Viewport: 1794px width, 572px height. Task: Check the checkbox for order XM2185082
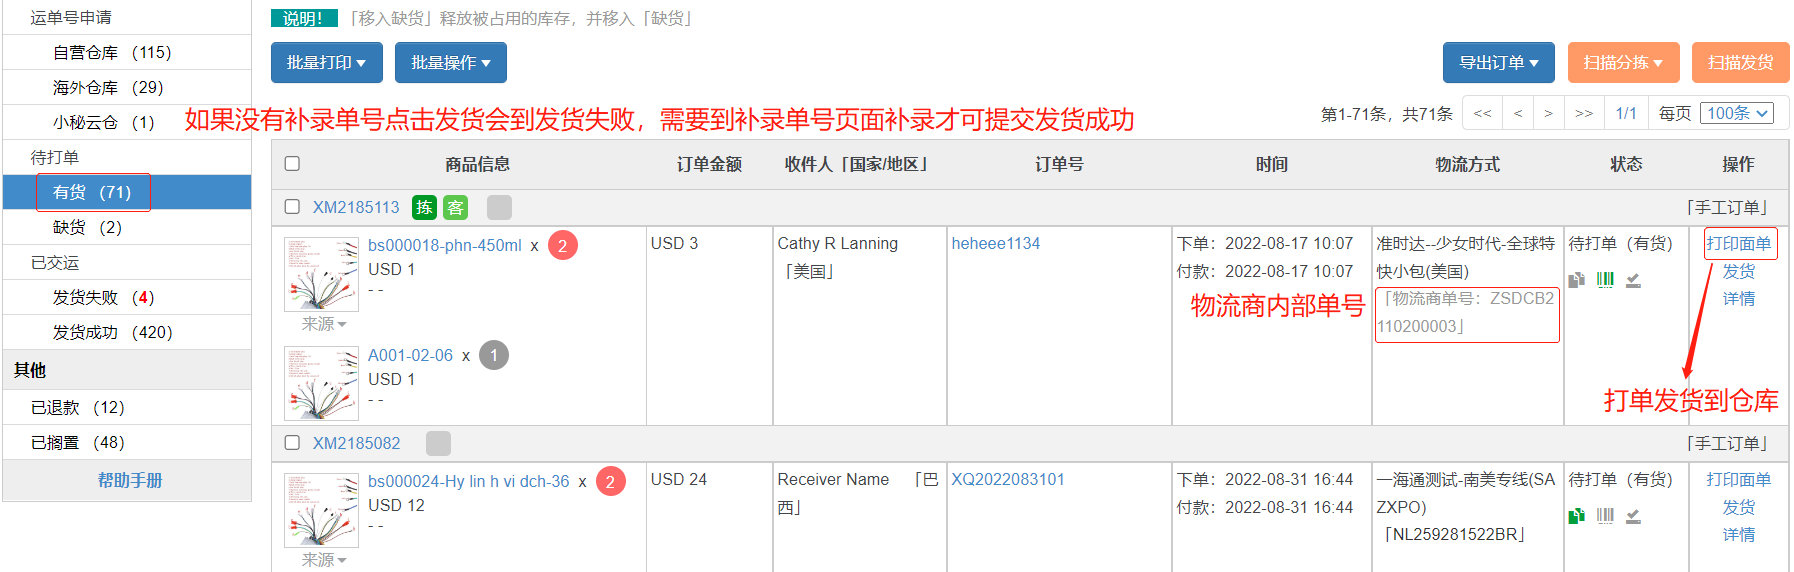[x=292, y=442]
